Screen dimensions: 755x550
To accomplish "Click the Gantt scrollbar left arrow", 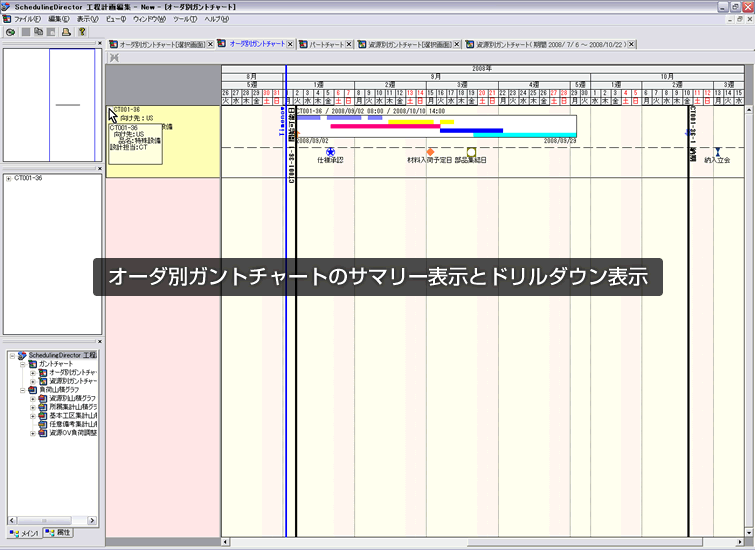I will tap(225, 543).
